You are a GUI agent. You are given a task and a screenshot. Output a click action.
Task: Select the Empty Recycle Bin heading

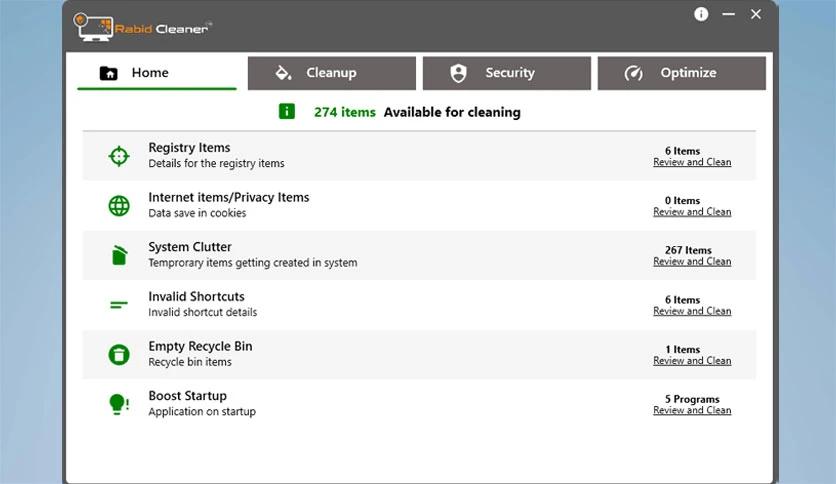click(x=200, y=346)
